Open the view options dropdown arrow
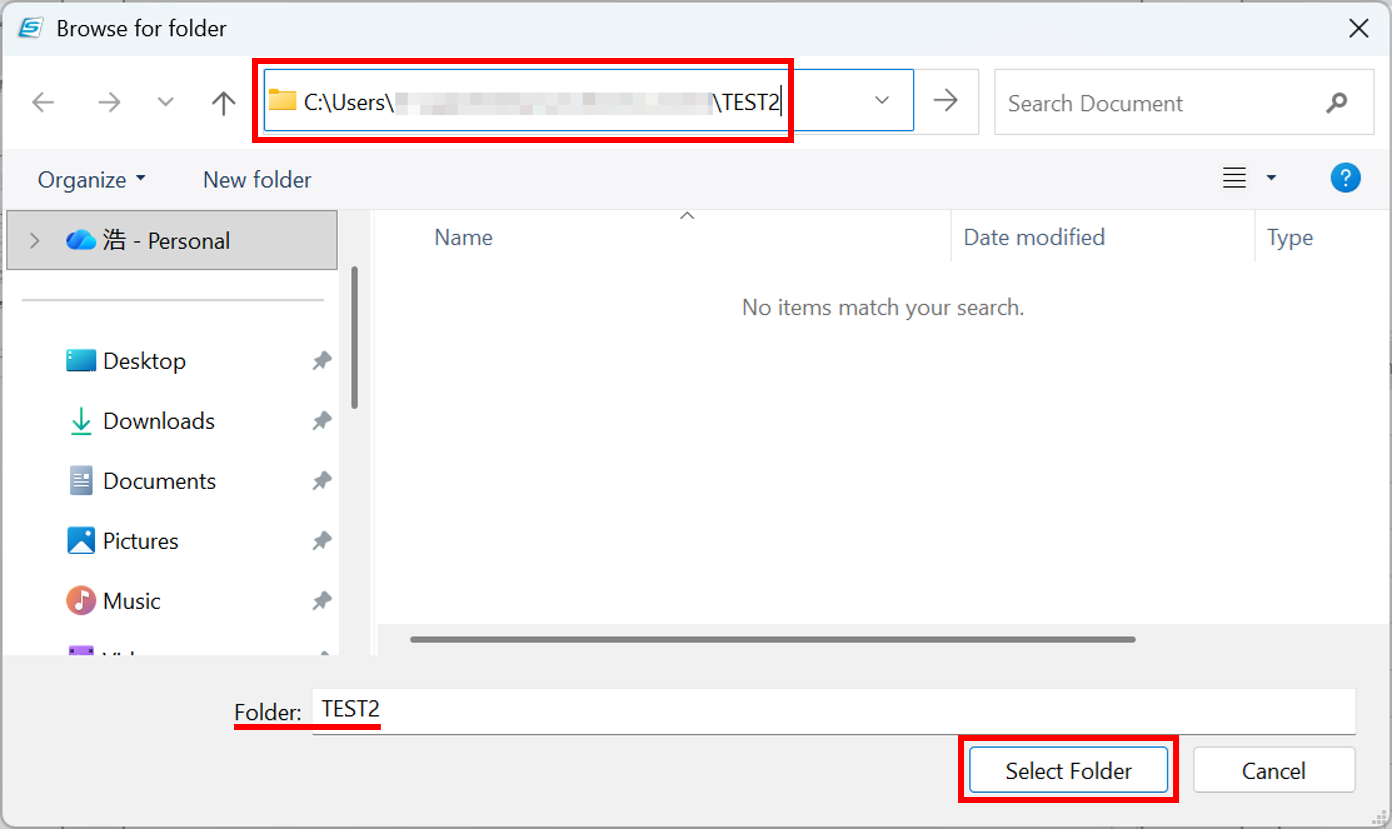The width and height of the screenshot is (1392, 829). point(1271,178)
